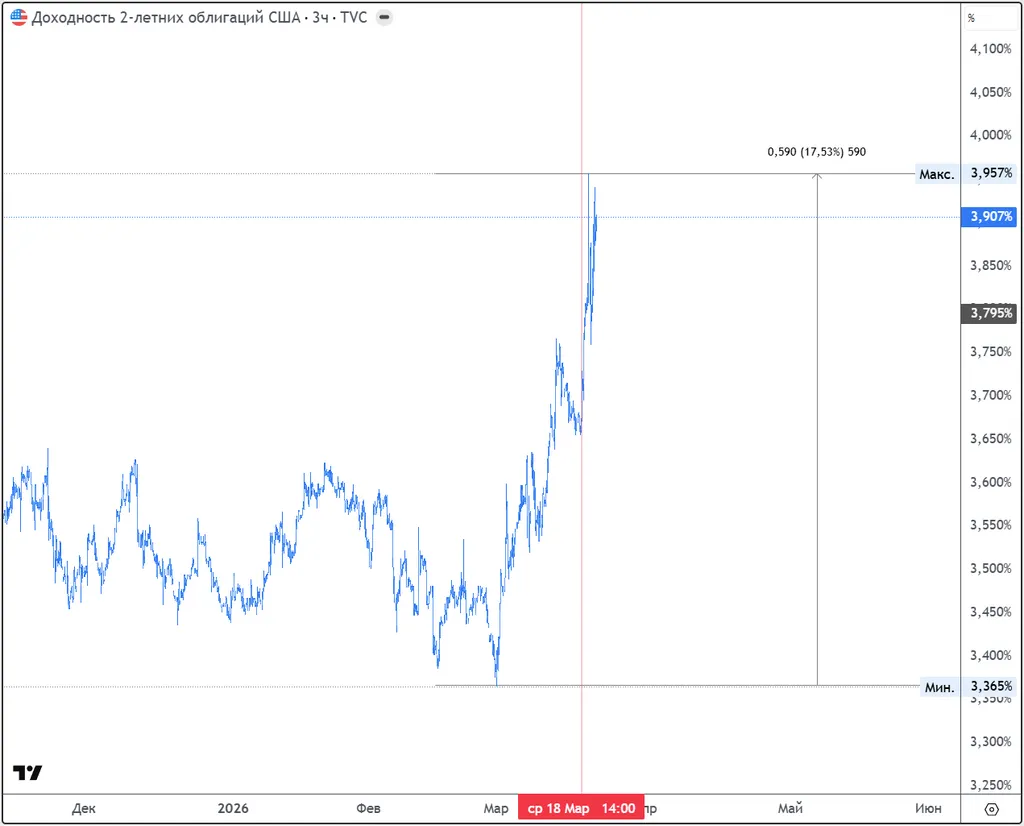Click the Май label on time axis
1024x826 pixels.
(x=790, y=808)
